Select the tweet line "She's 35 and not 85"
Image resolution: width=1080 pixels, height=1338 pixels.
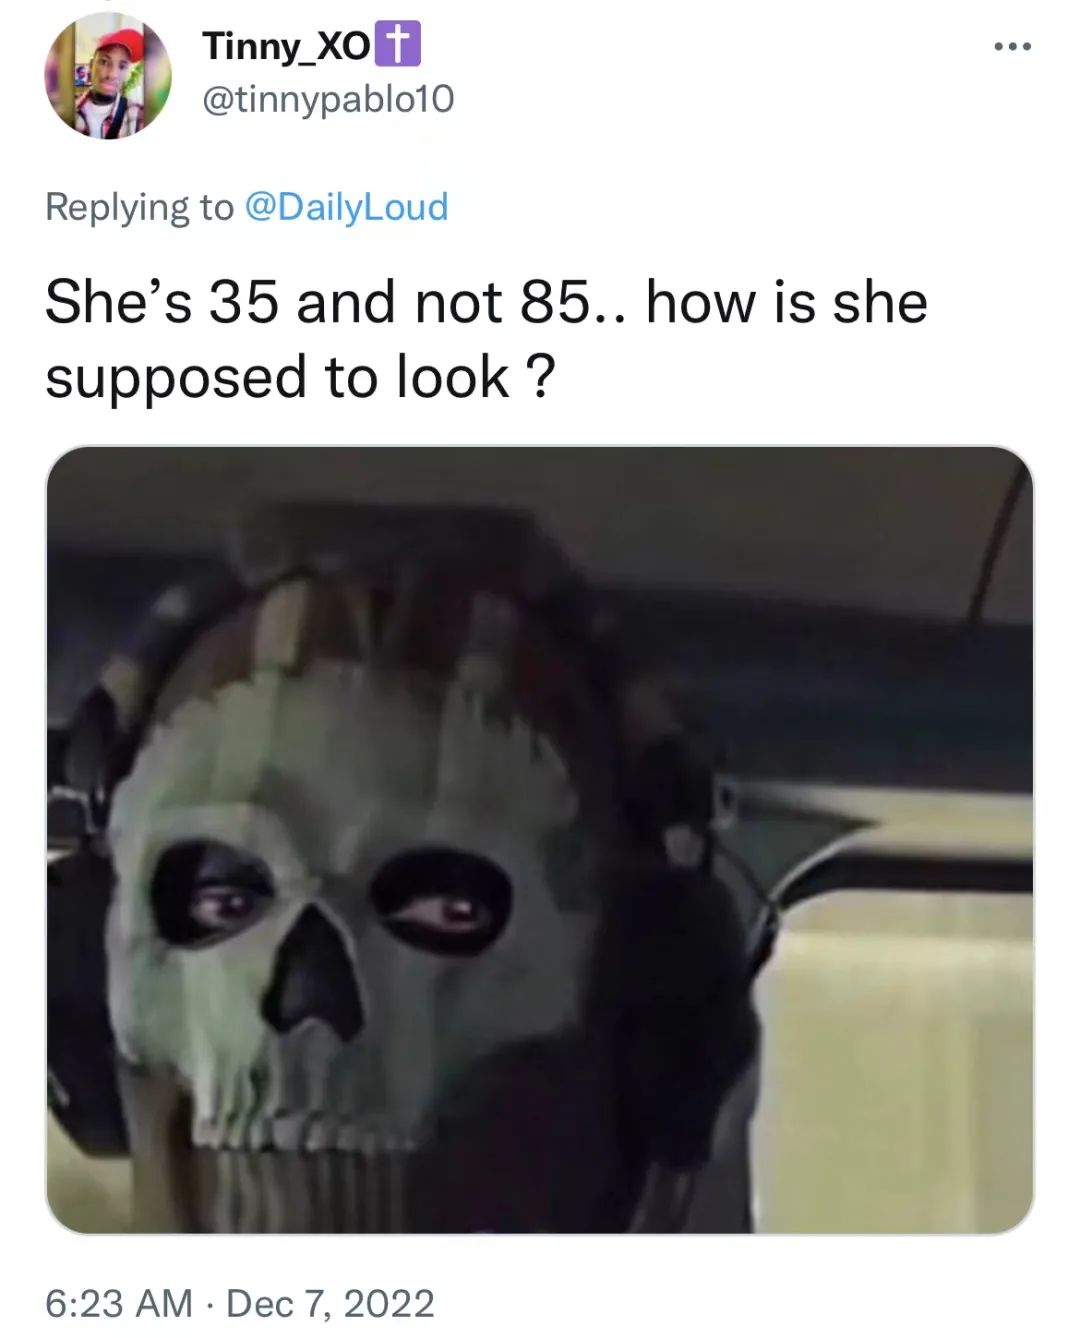316,302
